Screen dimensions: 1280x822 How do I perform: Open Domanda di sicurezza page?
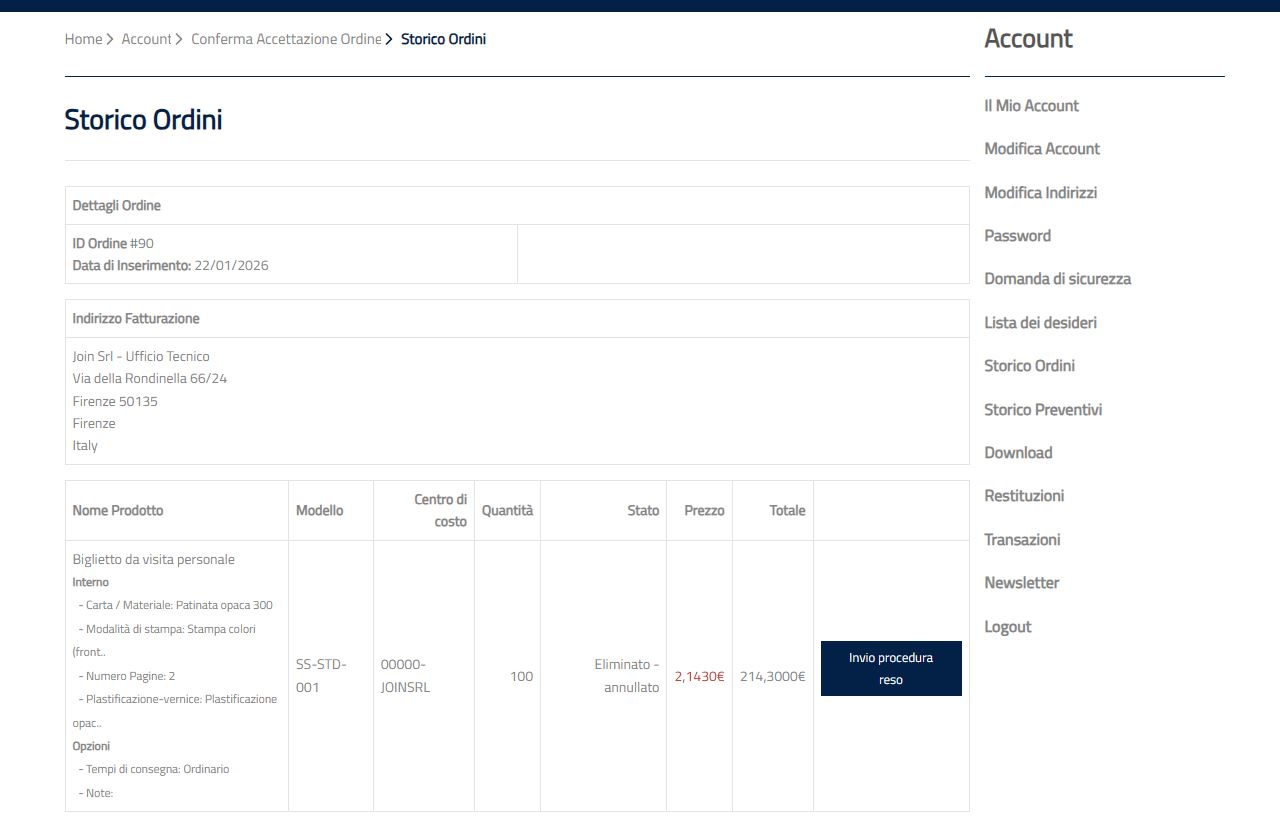click(x=1057, y=279)
